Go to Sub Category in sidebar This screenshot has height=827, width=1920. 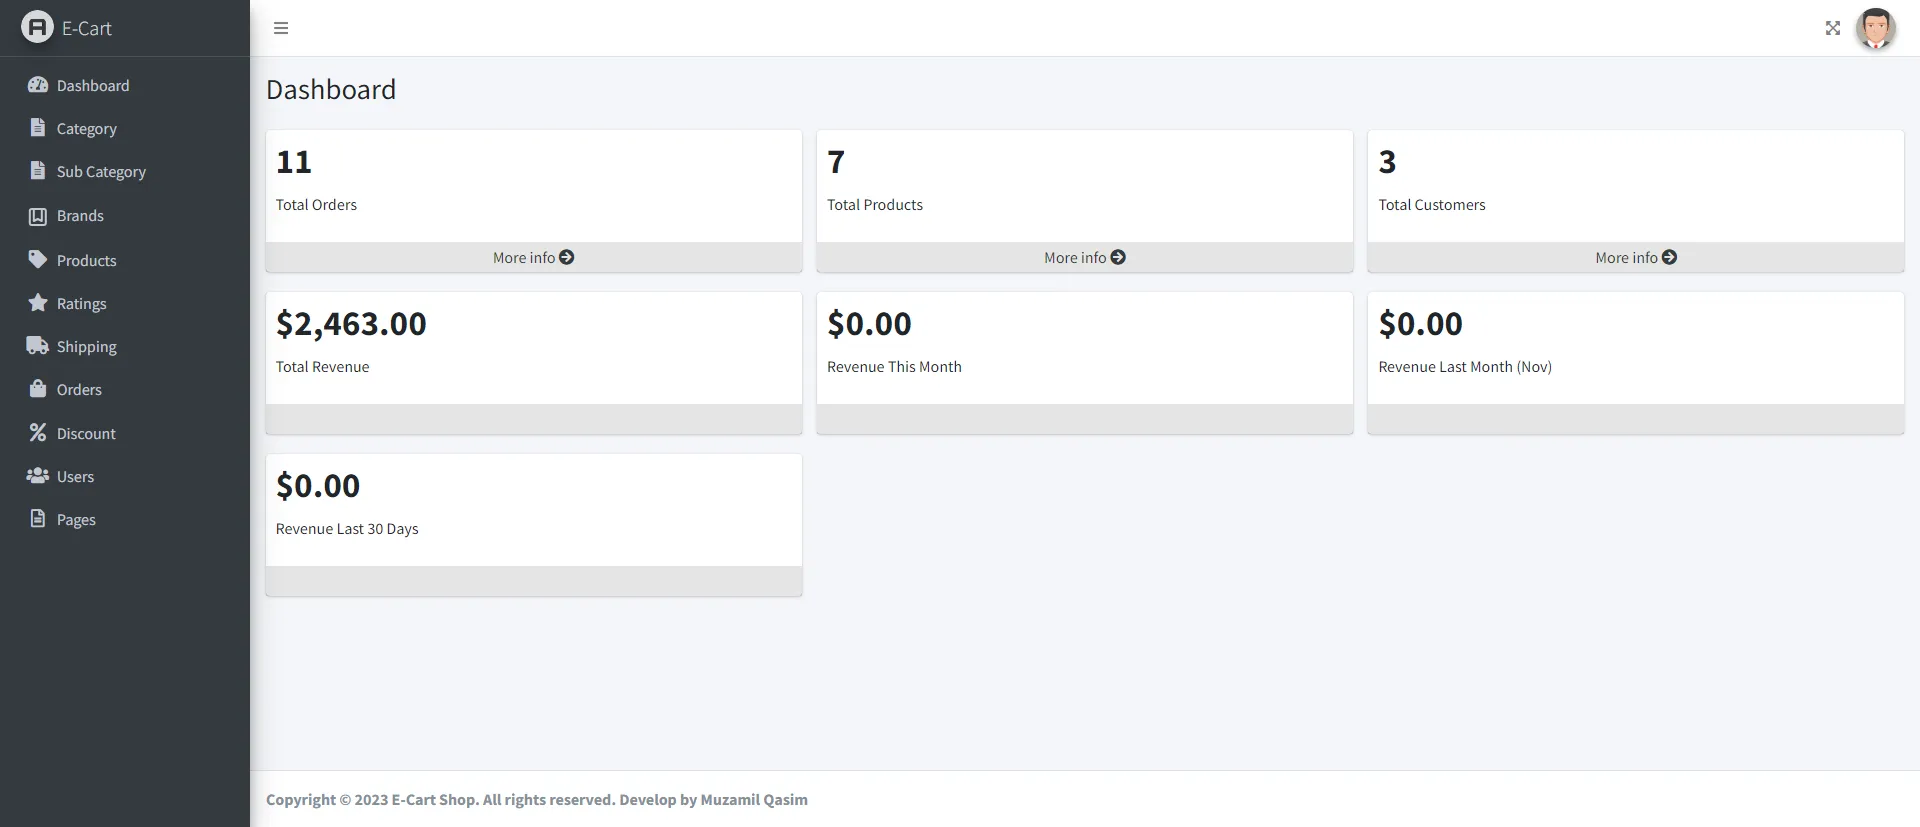point(101,172)
